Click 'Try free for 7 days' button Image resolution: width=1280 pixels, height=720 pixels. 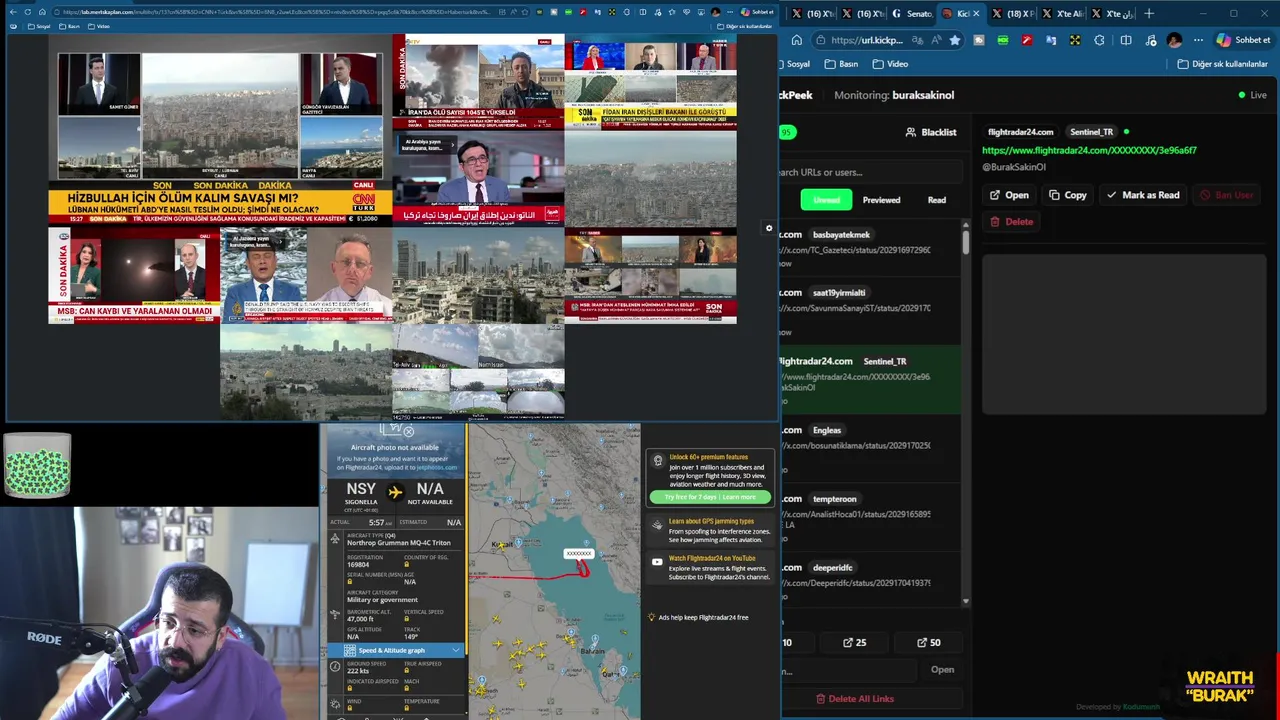pyautogui.click(x=710, y=497)
